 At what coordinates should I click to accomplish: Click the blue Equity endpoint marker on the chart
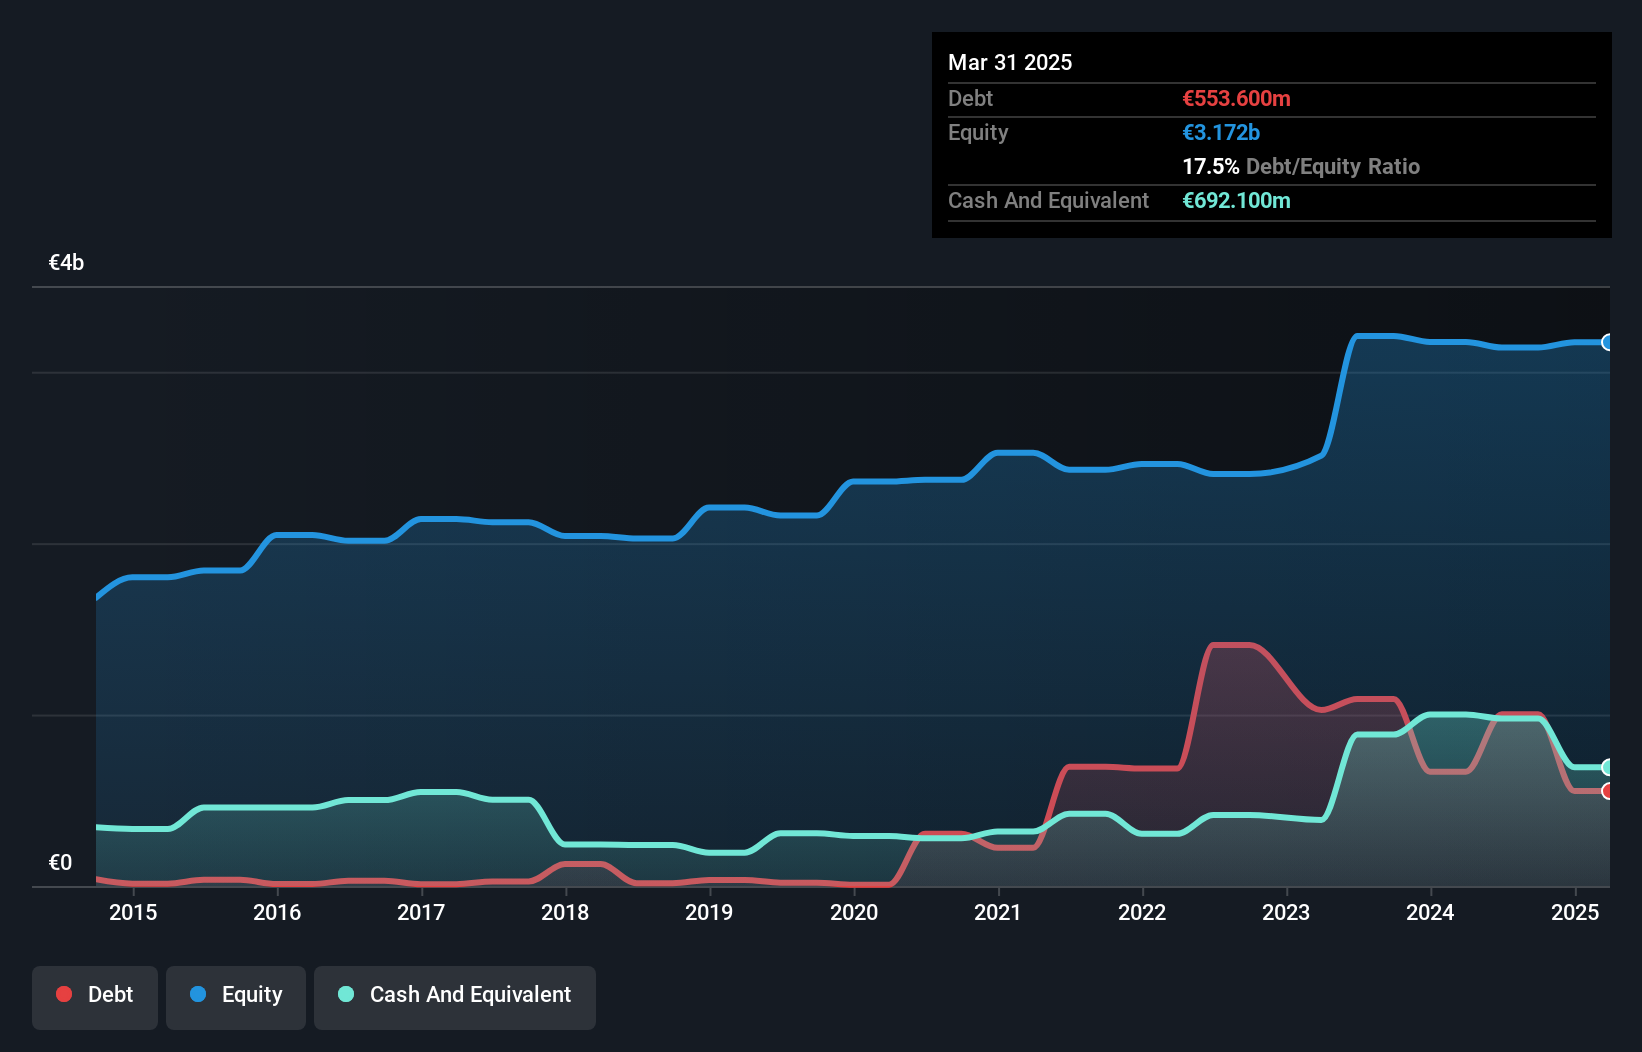[1607, 342]
